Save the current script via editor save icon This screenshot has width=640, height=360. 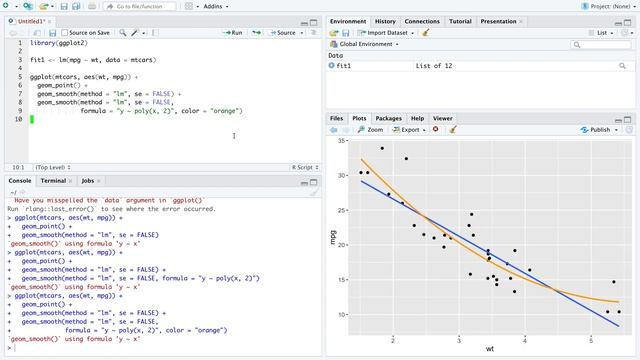coord(52,33)
